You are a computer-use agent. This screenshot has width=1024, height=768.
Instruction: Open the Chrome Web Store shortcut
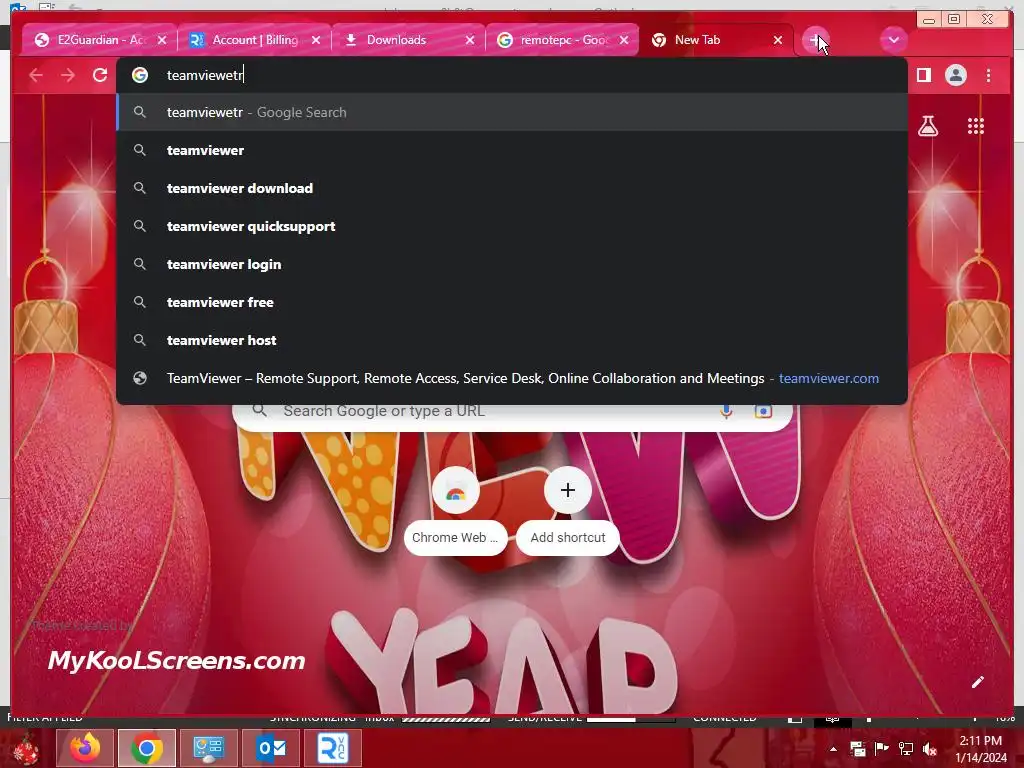point(456,511)
